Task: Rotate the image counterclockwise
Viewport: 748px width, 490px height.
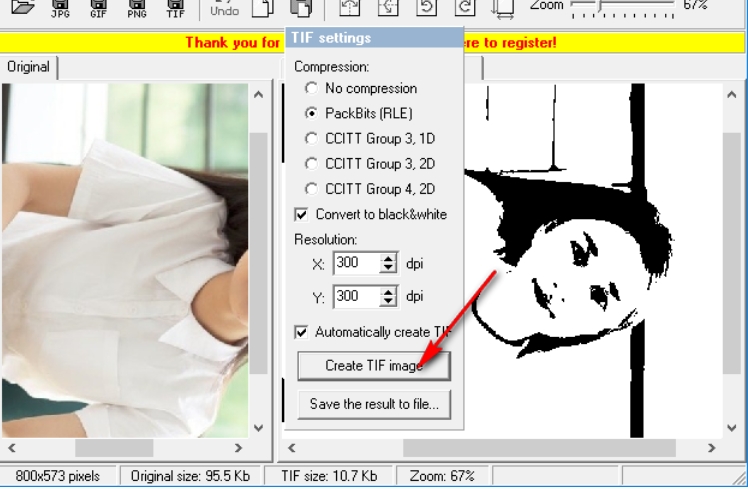Action: (x=426, y=8)
